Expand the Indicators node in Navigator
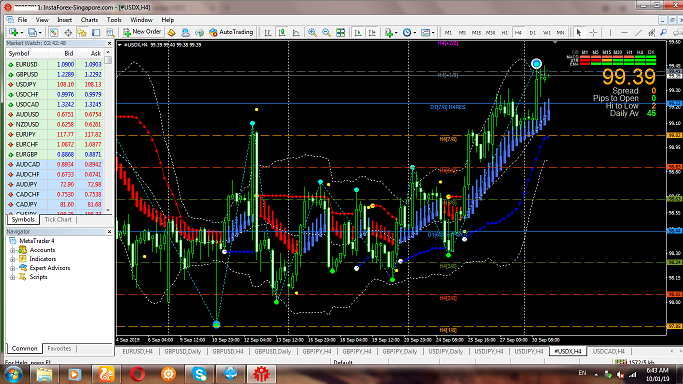 [x=13, y=259]
